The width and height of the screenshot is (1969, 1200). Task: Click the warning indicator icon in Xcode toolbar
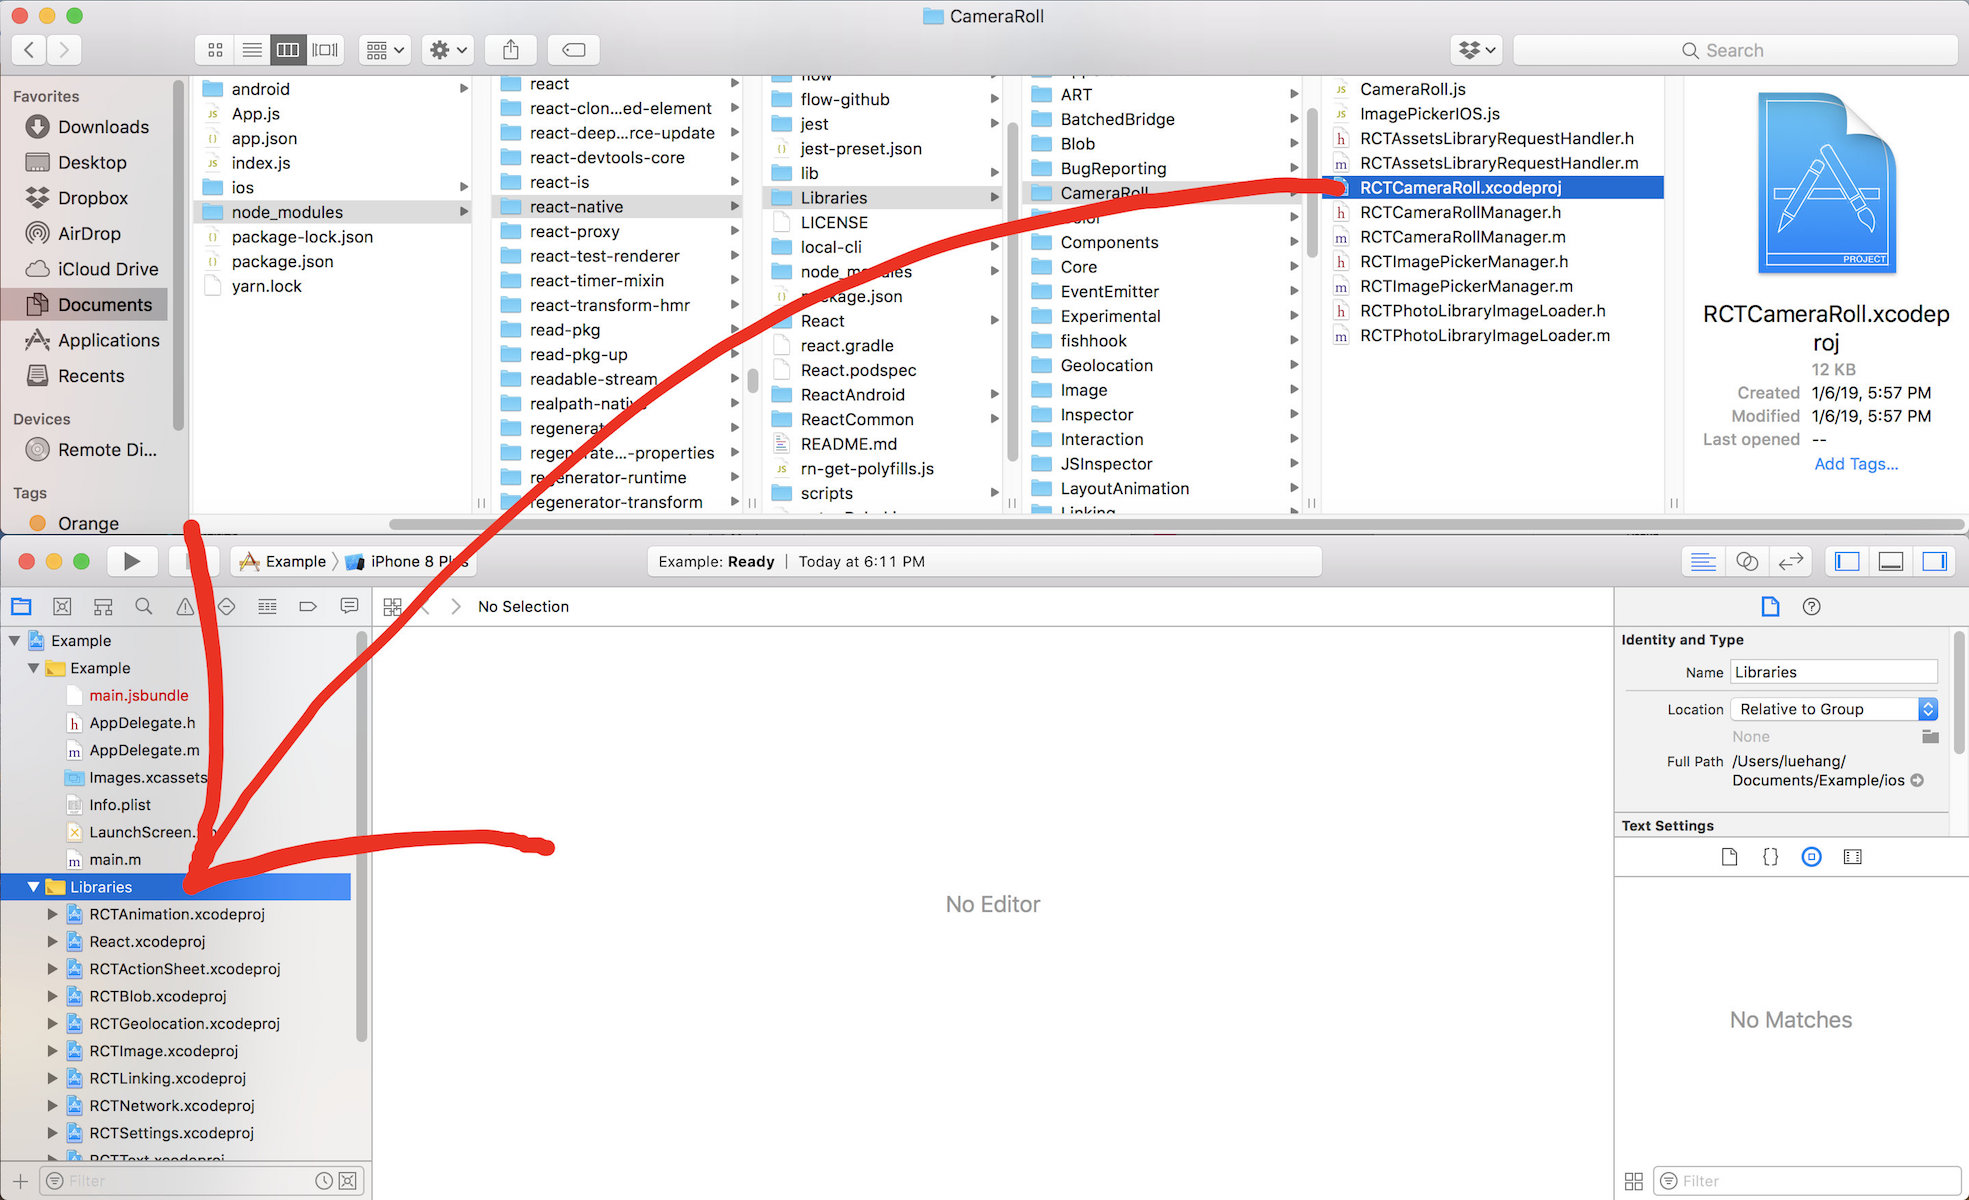(x=183, y=606)
